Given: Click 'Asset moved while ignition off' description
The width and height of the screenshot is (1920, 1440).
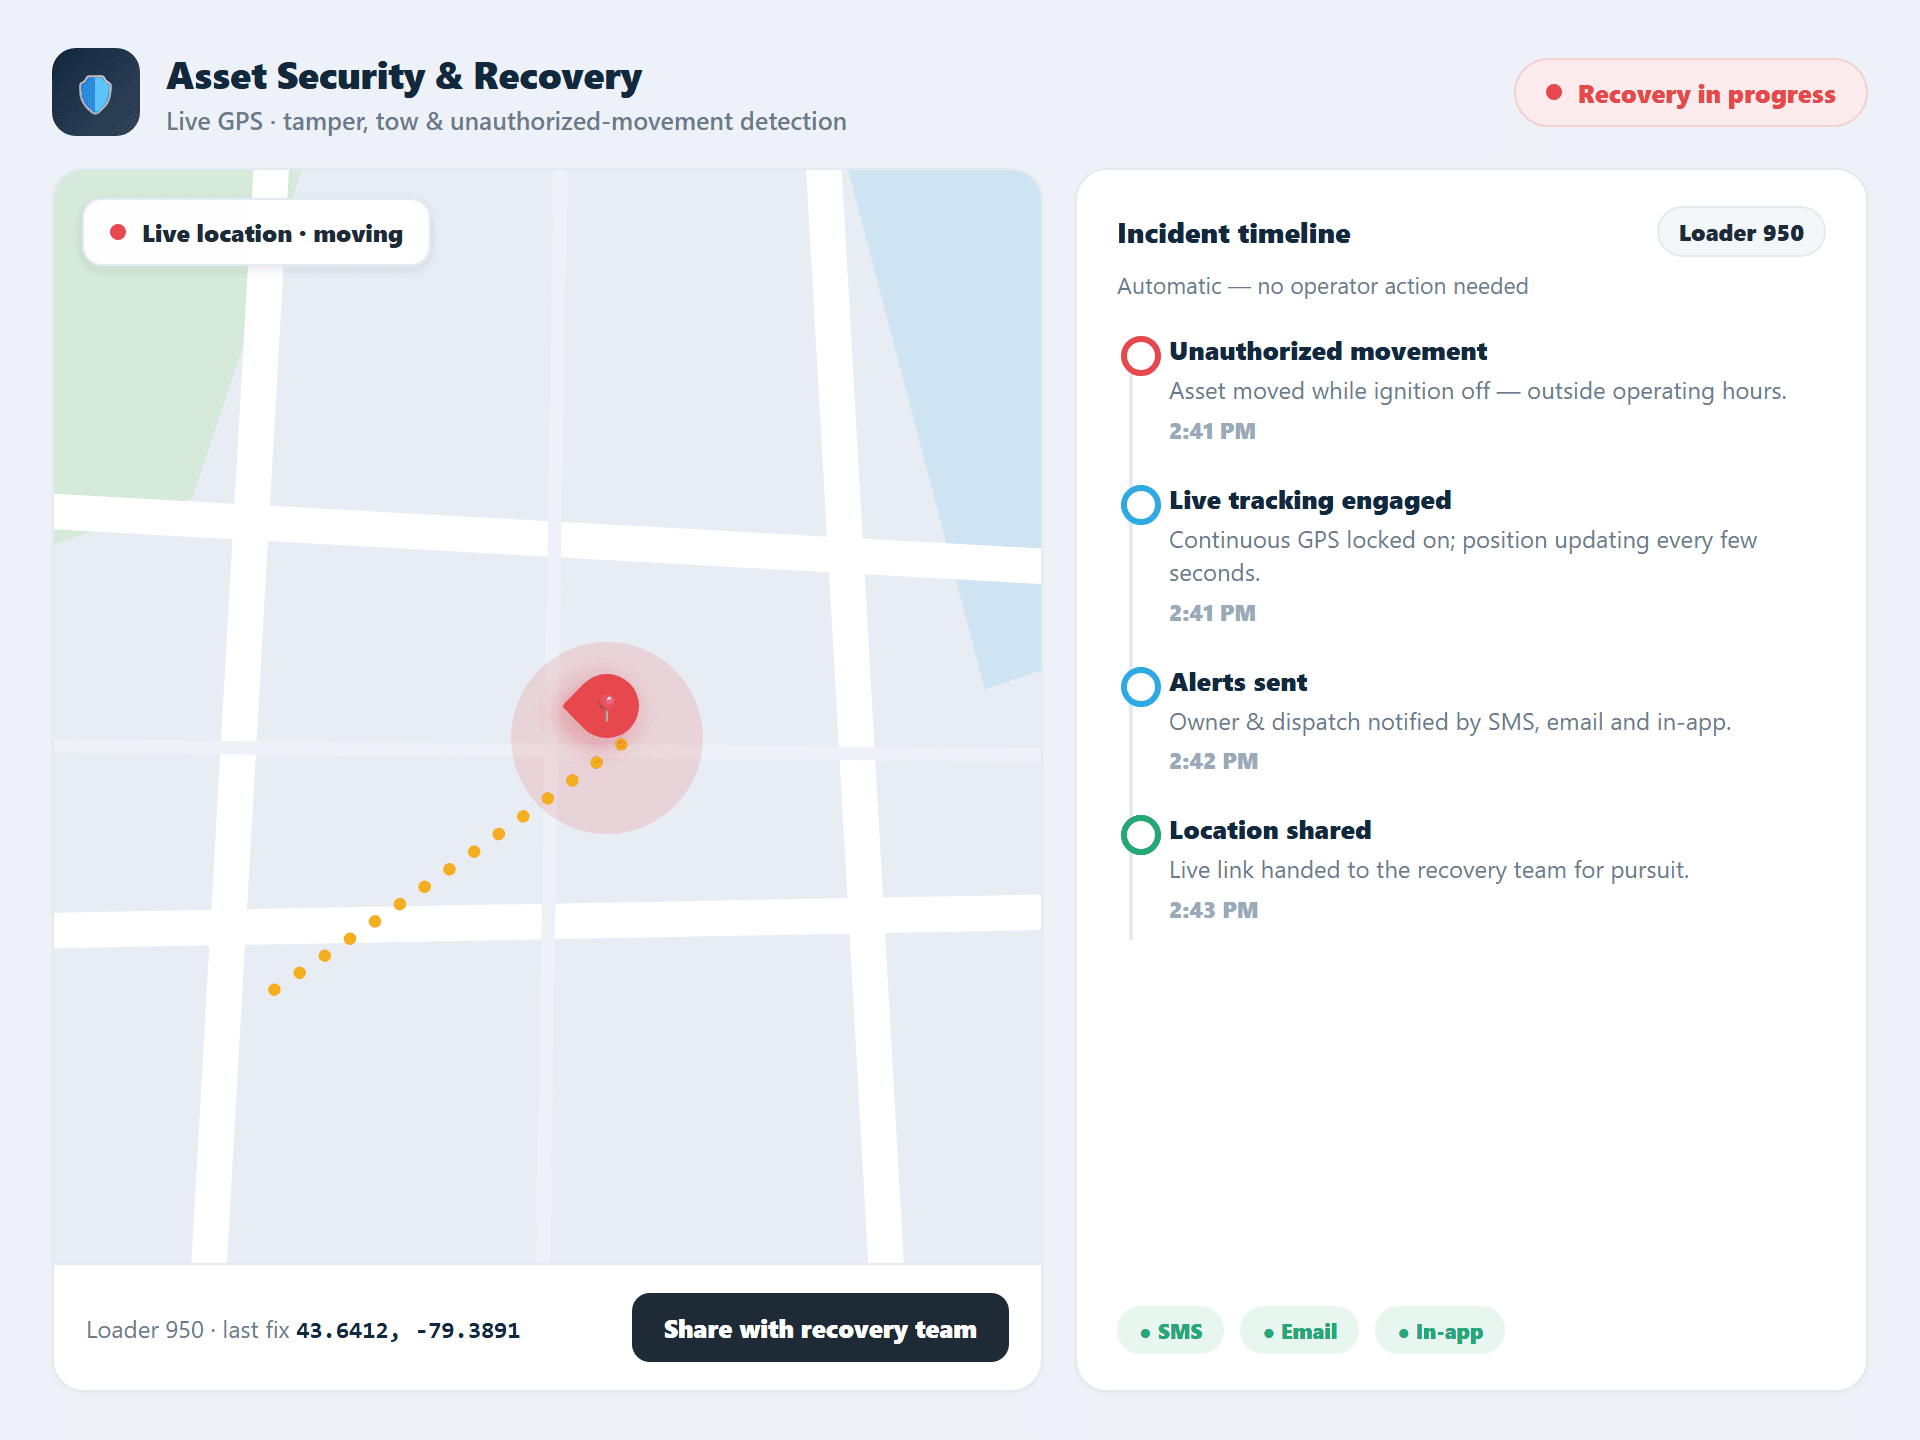Looking at the screenshot, I should [1477, 391].
